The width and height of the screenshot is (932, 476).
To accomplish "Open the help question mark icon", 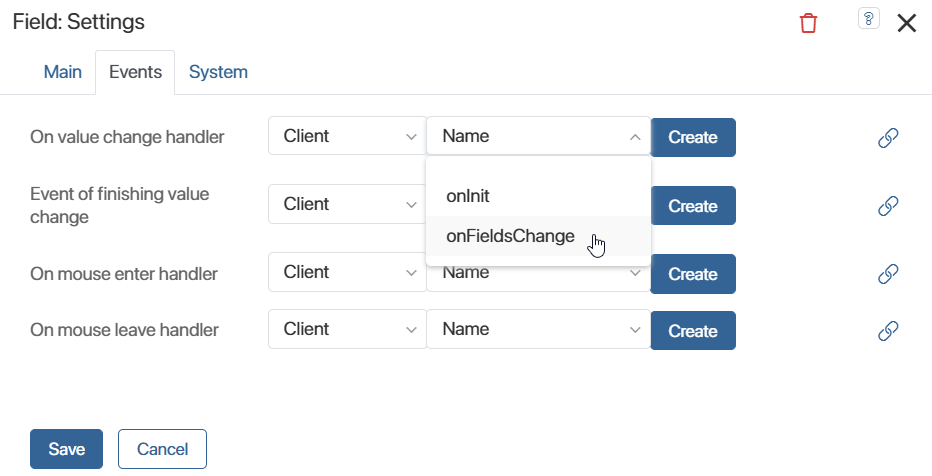I will click(x=868, y=18).
